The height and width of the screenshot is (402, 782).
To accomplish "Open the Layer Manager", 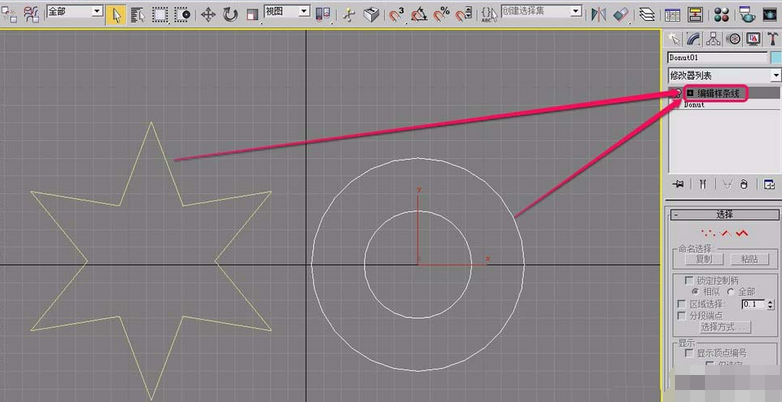I will [x=647, y=15].
